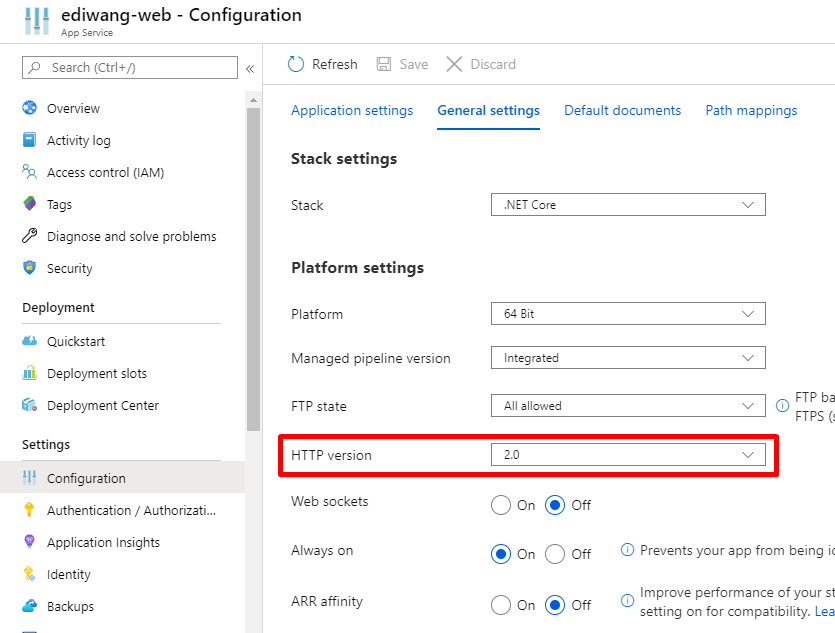Collapse the sidebar with the chevron button
This screenshot has height=633, width=835.
(x=250, y=68)
